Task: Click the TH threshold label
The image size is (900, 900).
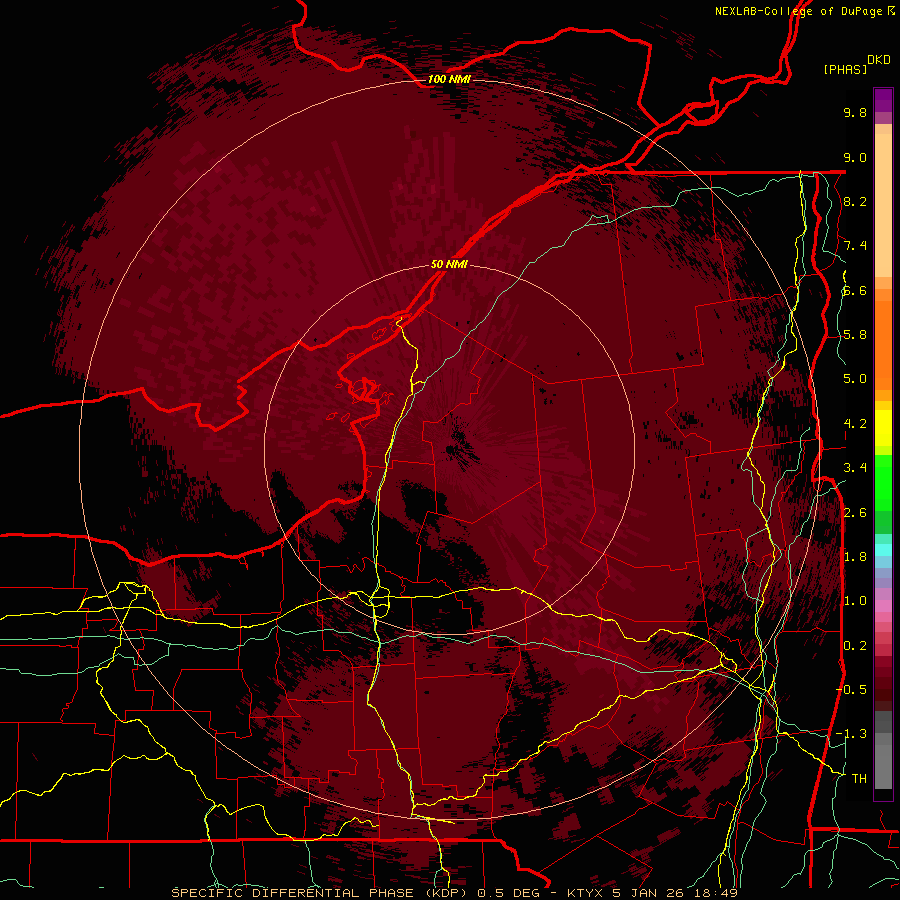Action: point(859,778)
